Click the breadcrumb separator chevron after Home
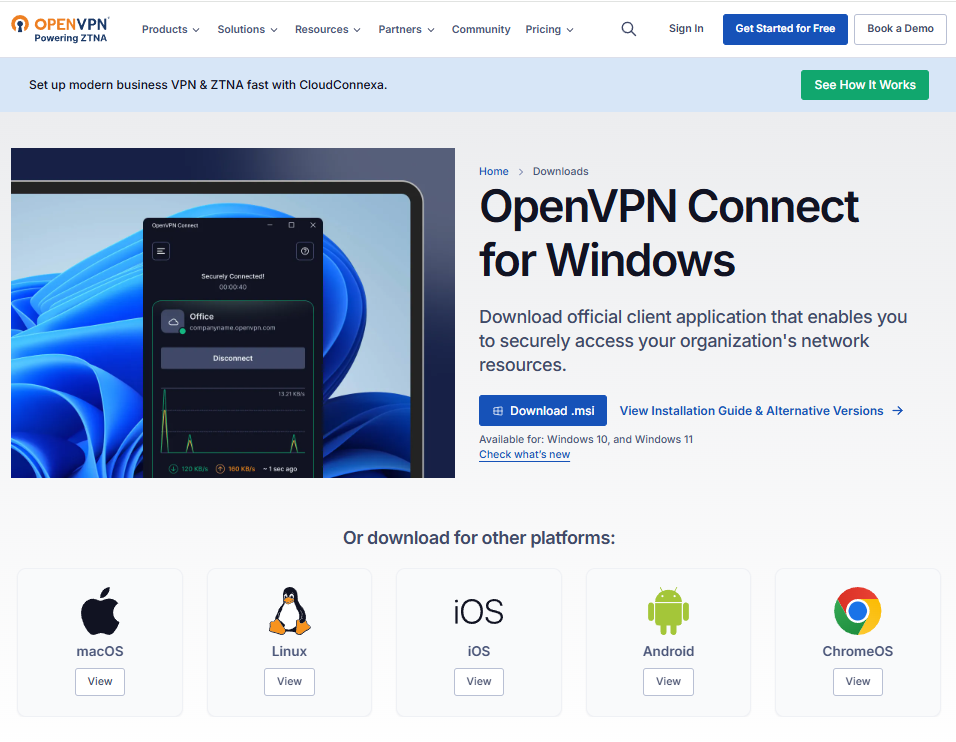Image resolution: width=956 pixels, height=742 pixels. point(521,172)
